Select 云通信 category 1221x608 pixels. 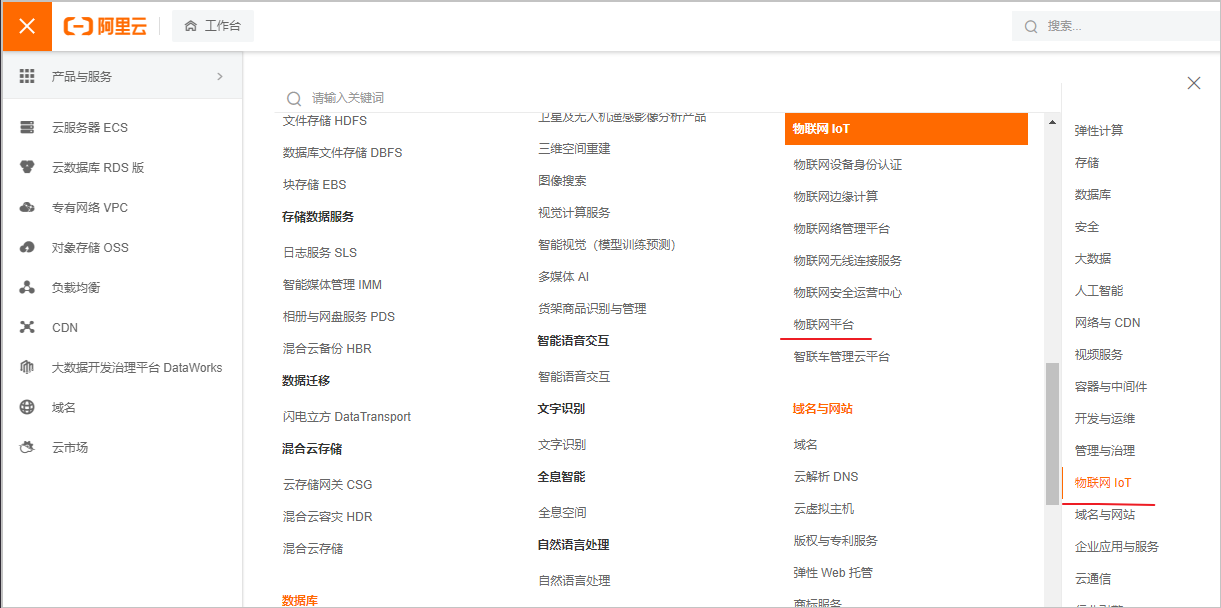(1093, 578)
